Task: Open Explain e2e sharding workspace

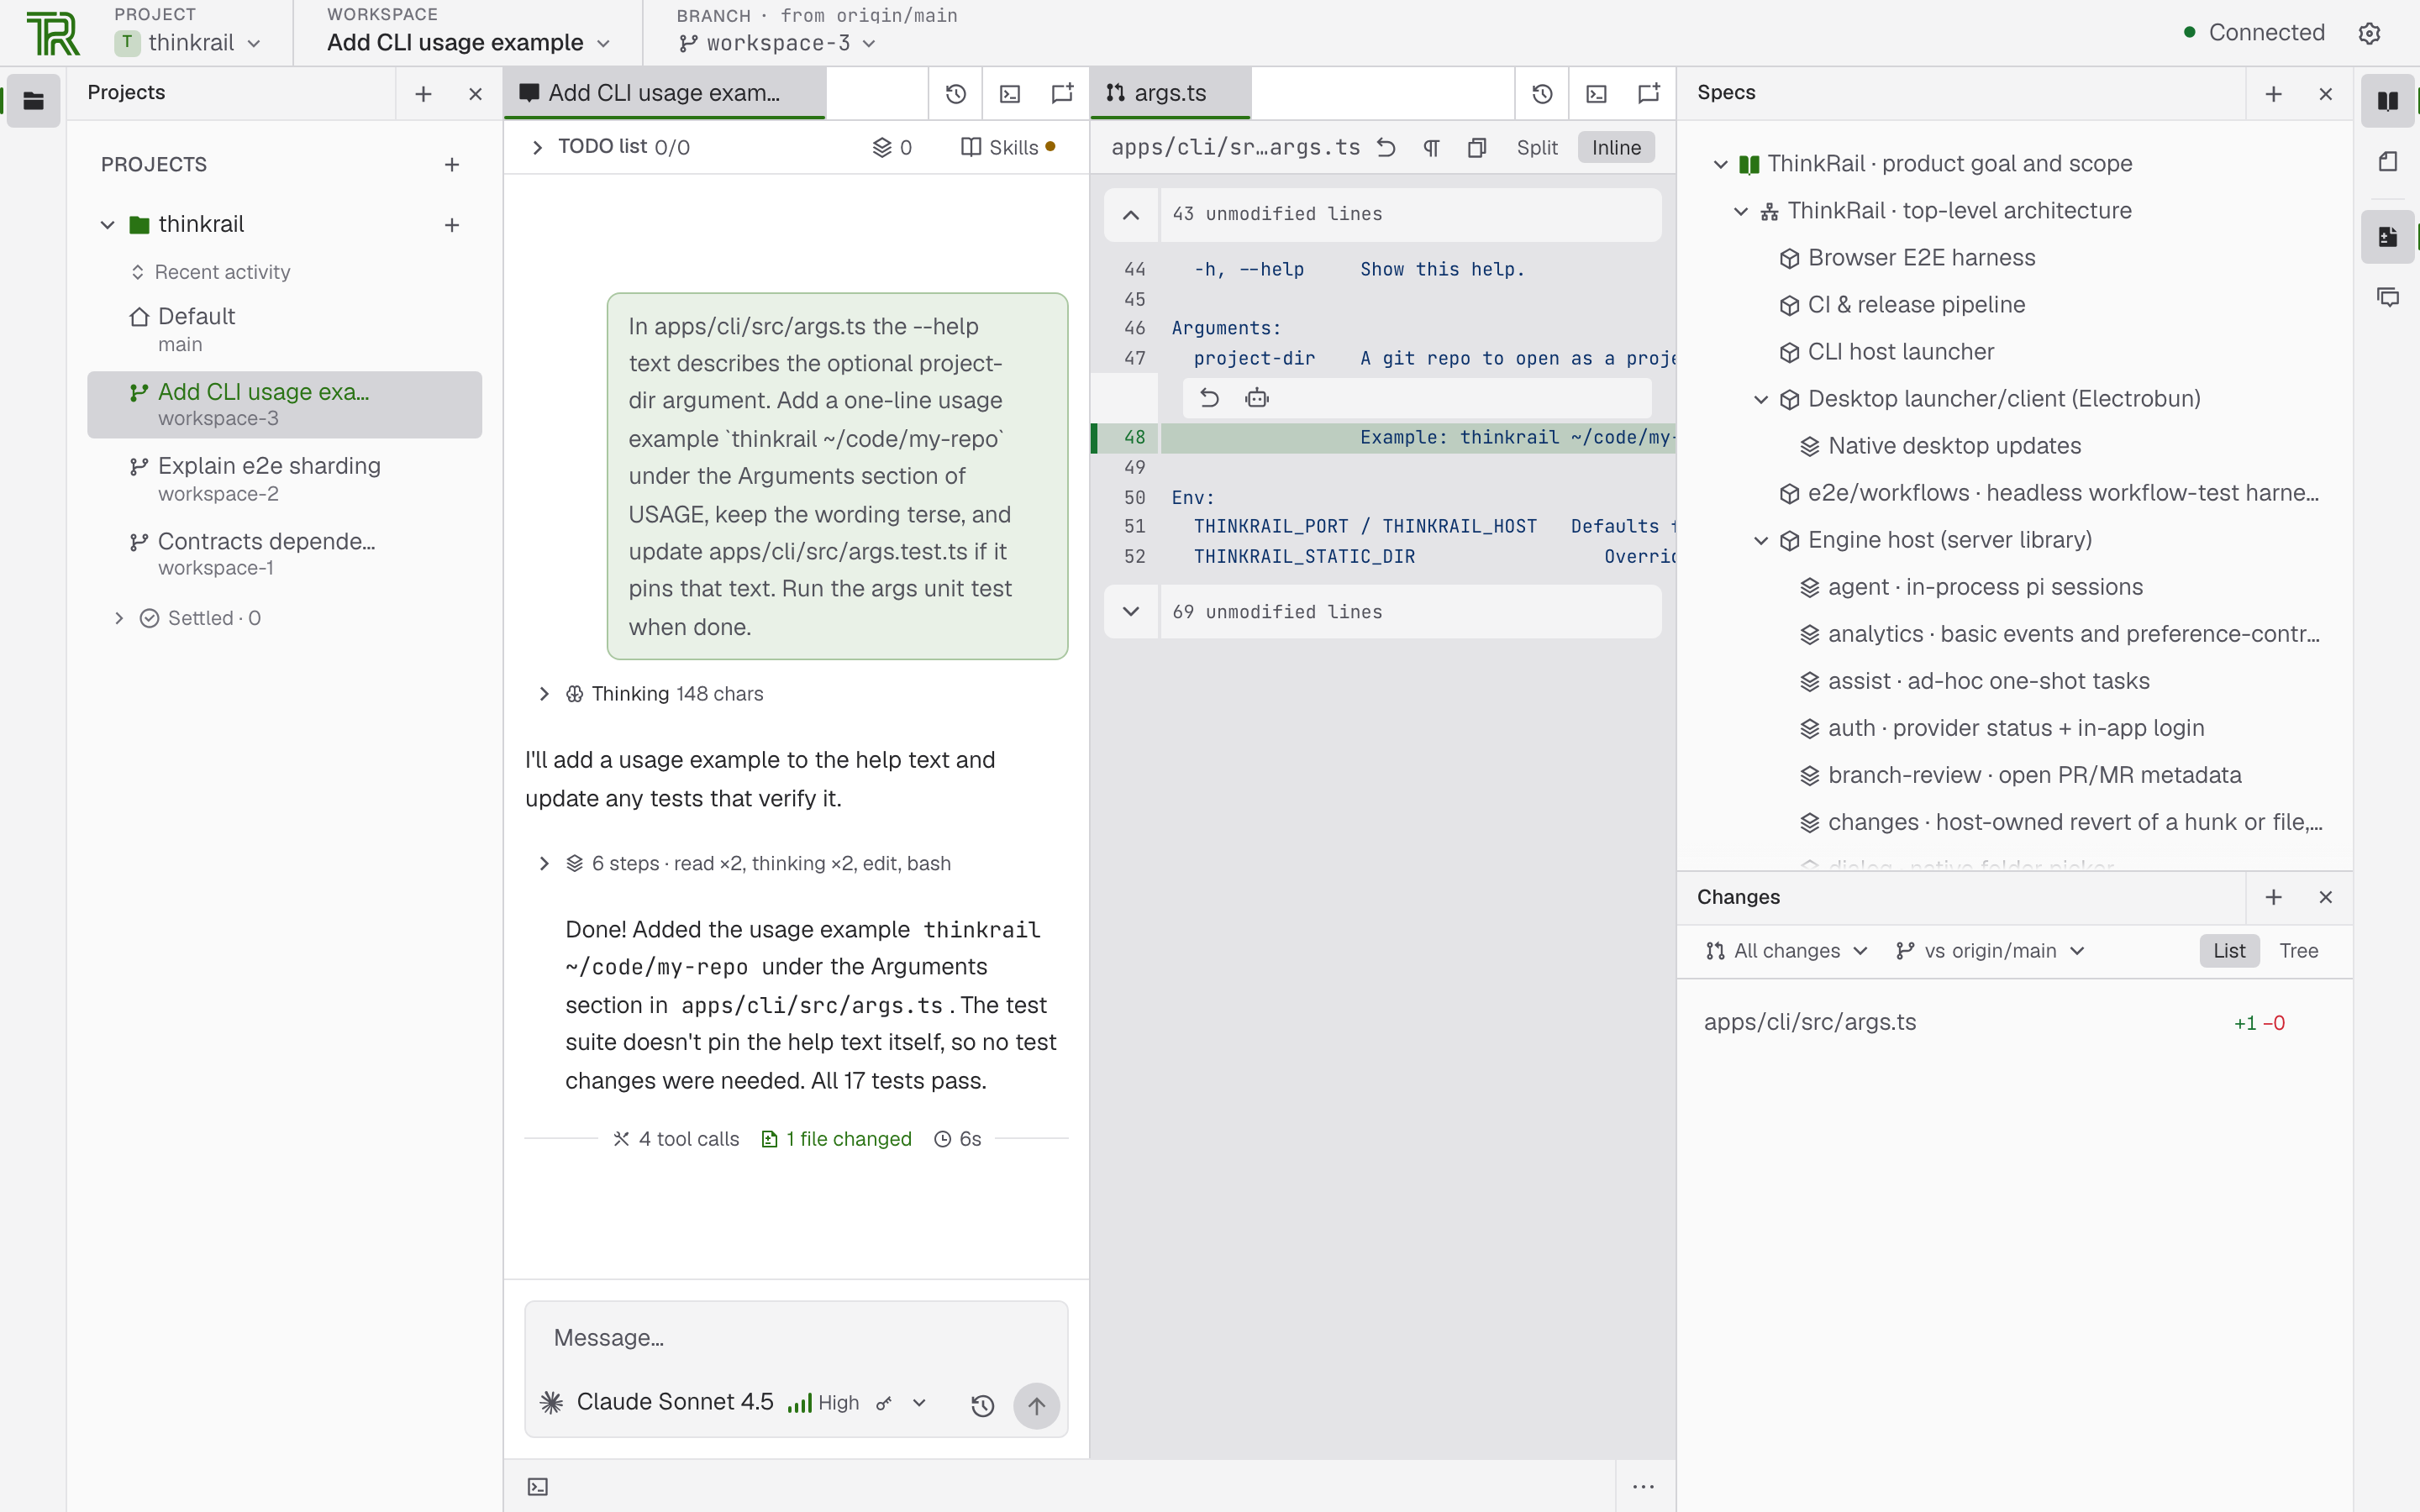Action: coord(284,479)
